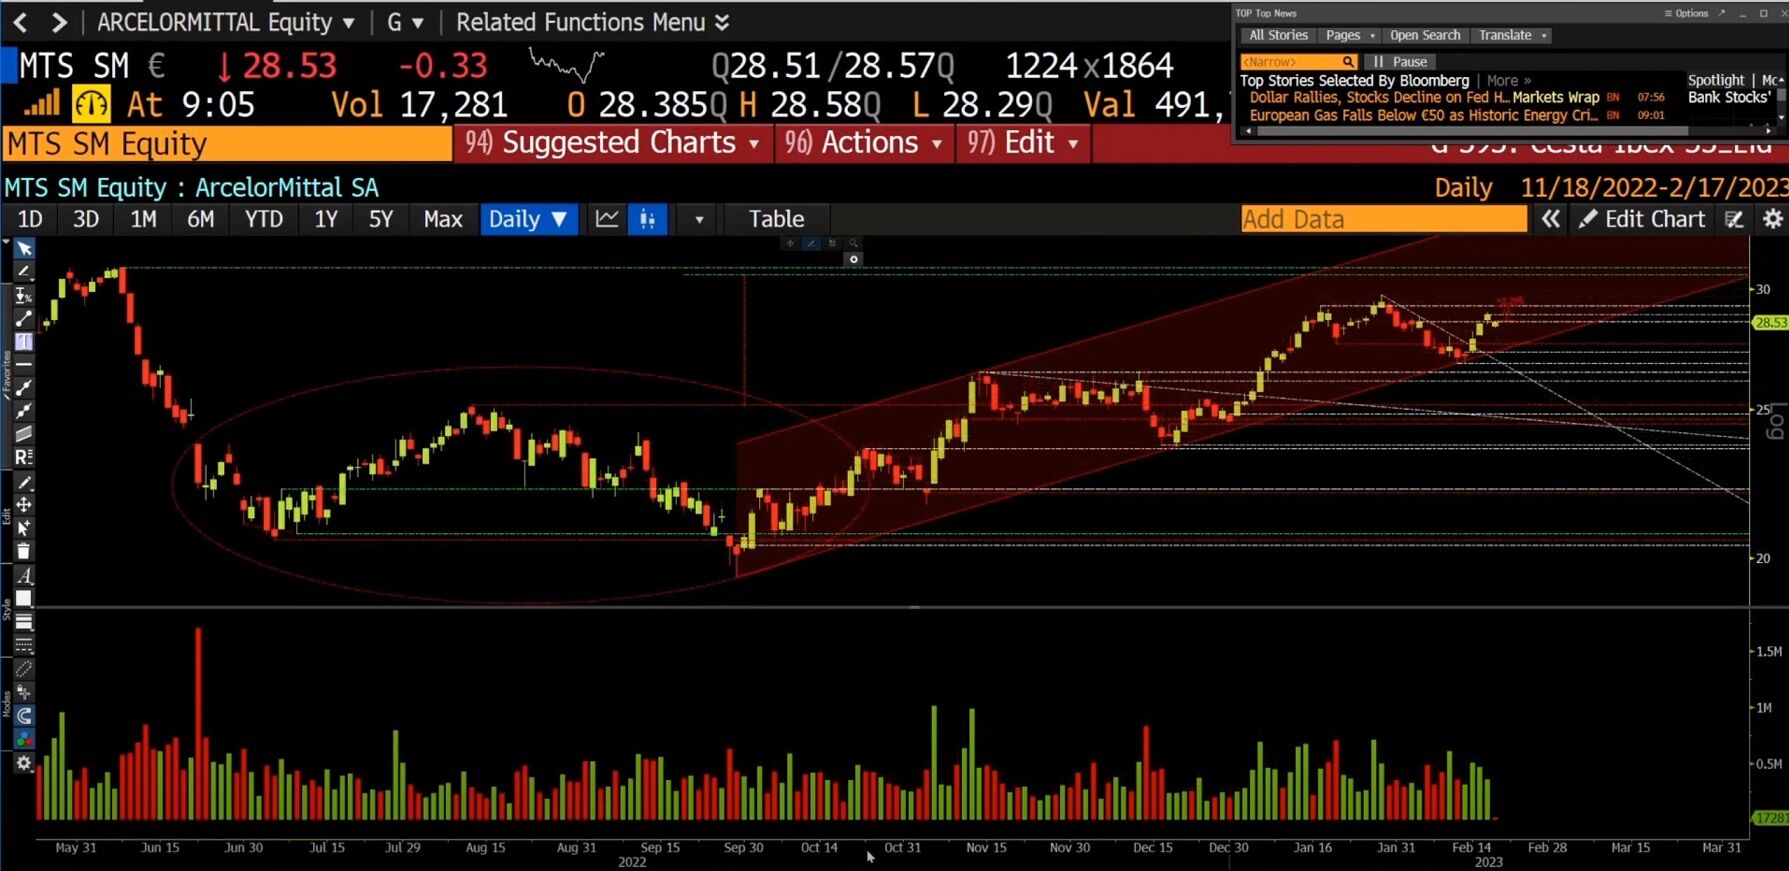Switch to line chart type

[x=607, y=219]
